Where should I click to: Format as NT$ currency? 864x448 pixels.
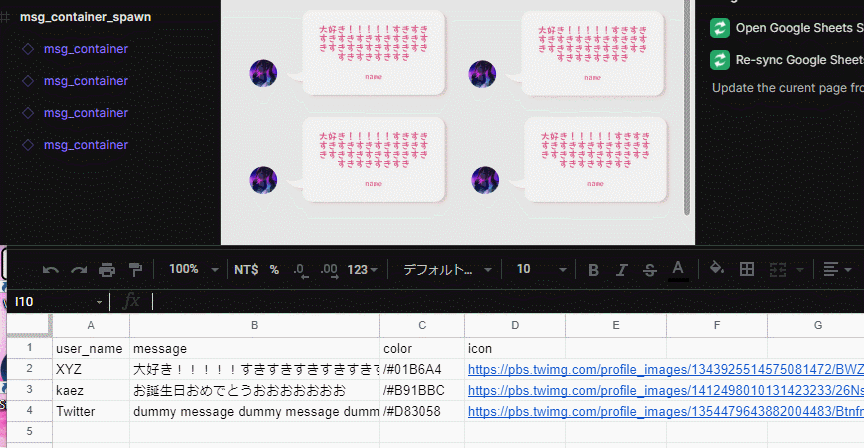click(x=246, y=269)
